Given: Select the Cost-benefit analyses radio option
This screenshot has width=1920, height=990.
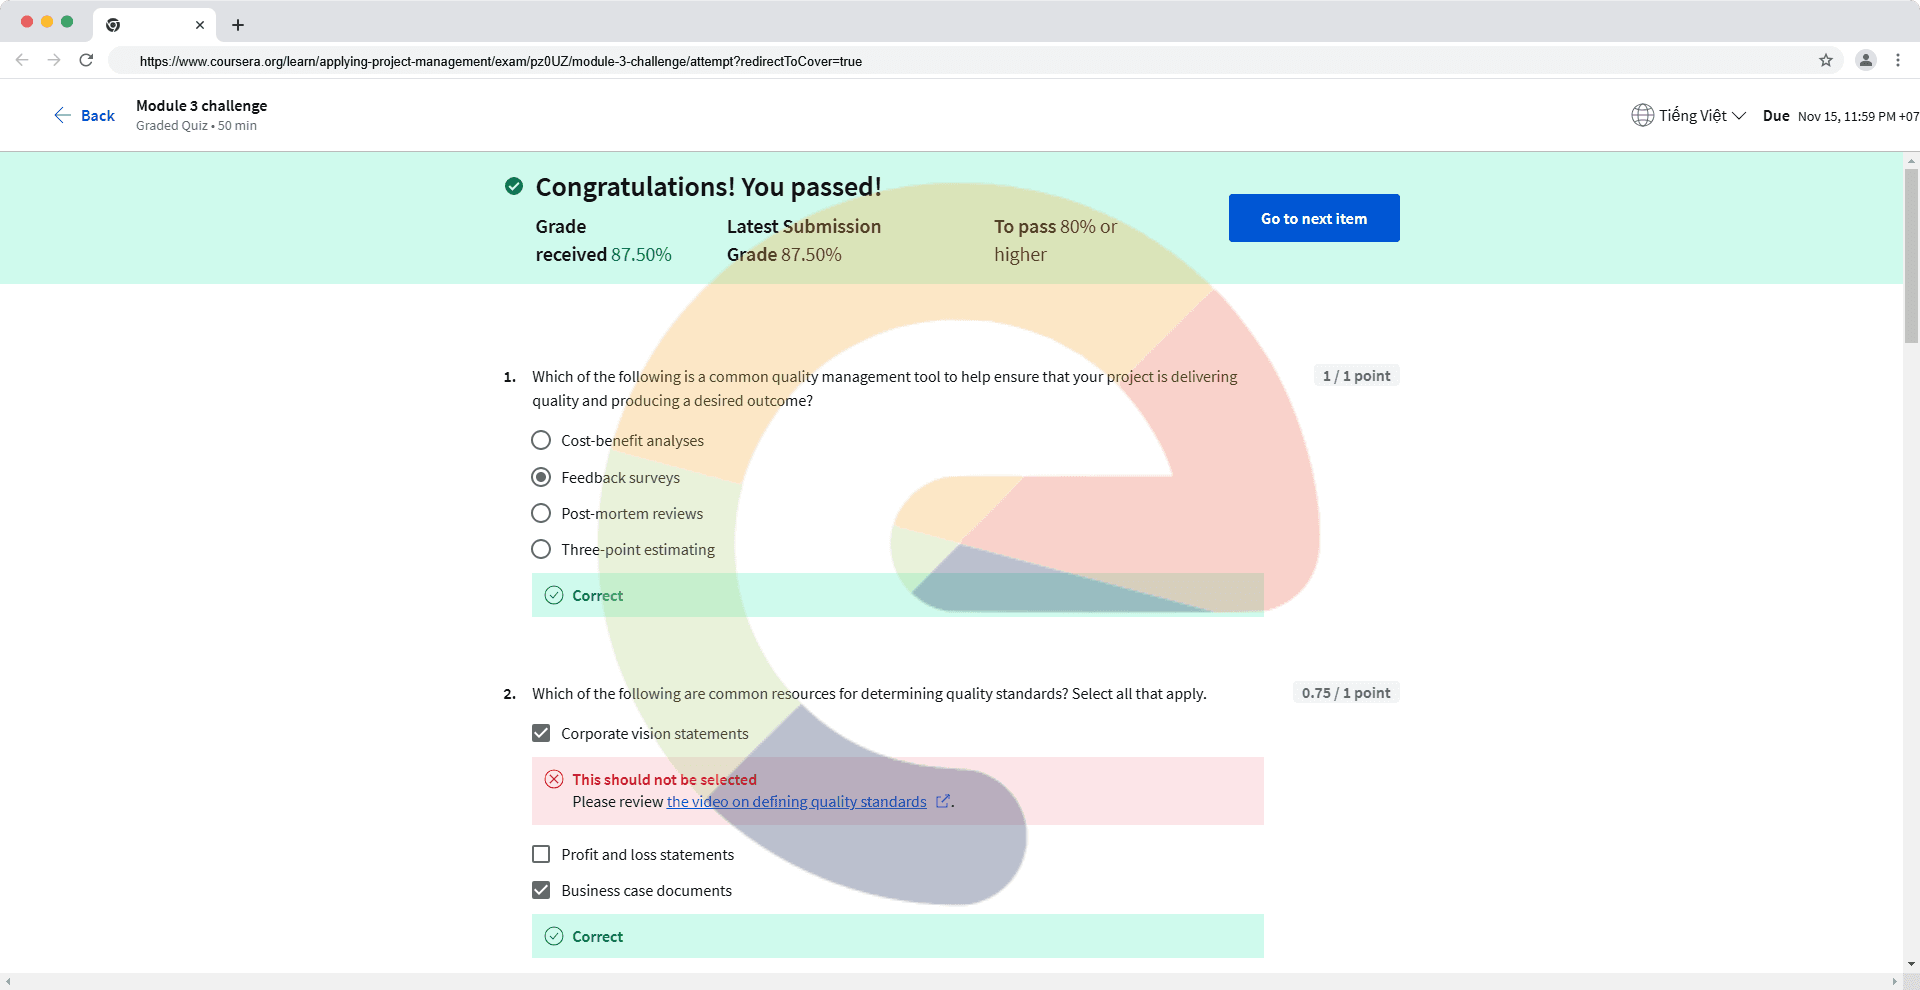Looking at the screenshot, I should 541,440.
